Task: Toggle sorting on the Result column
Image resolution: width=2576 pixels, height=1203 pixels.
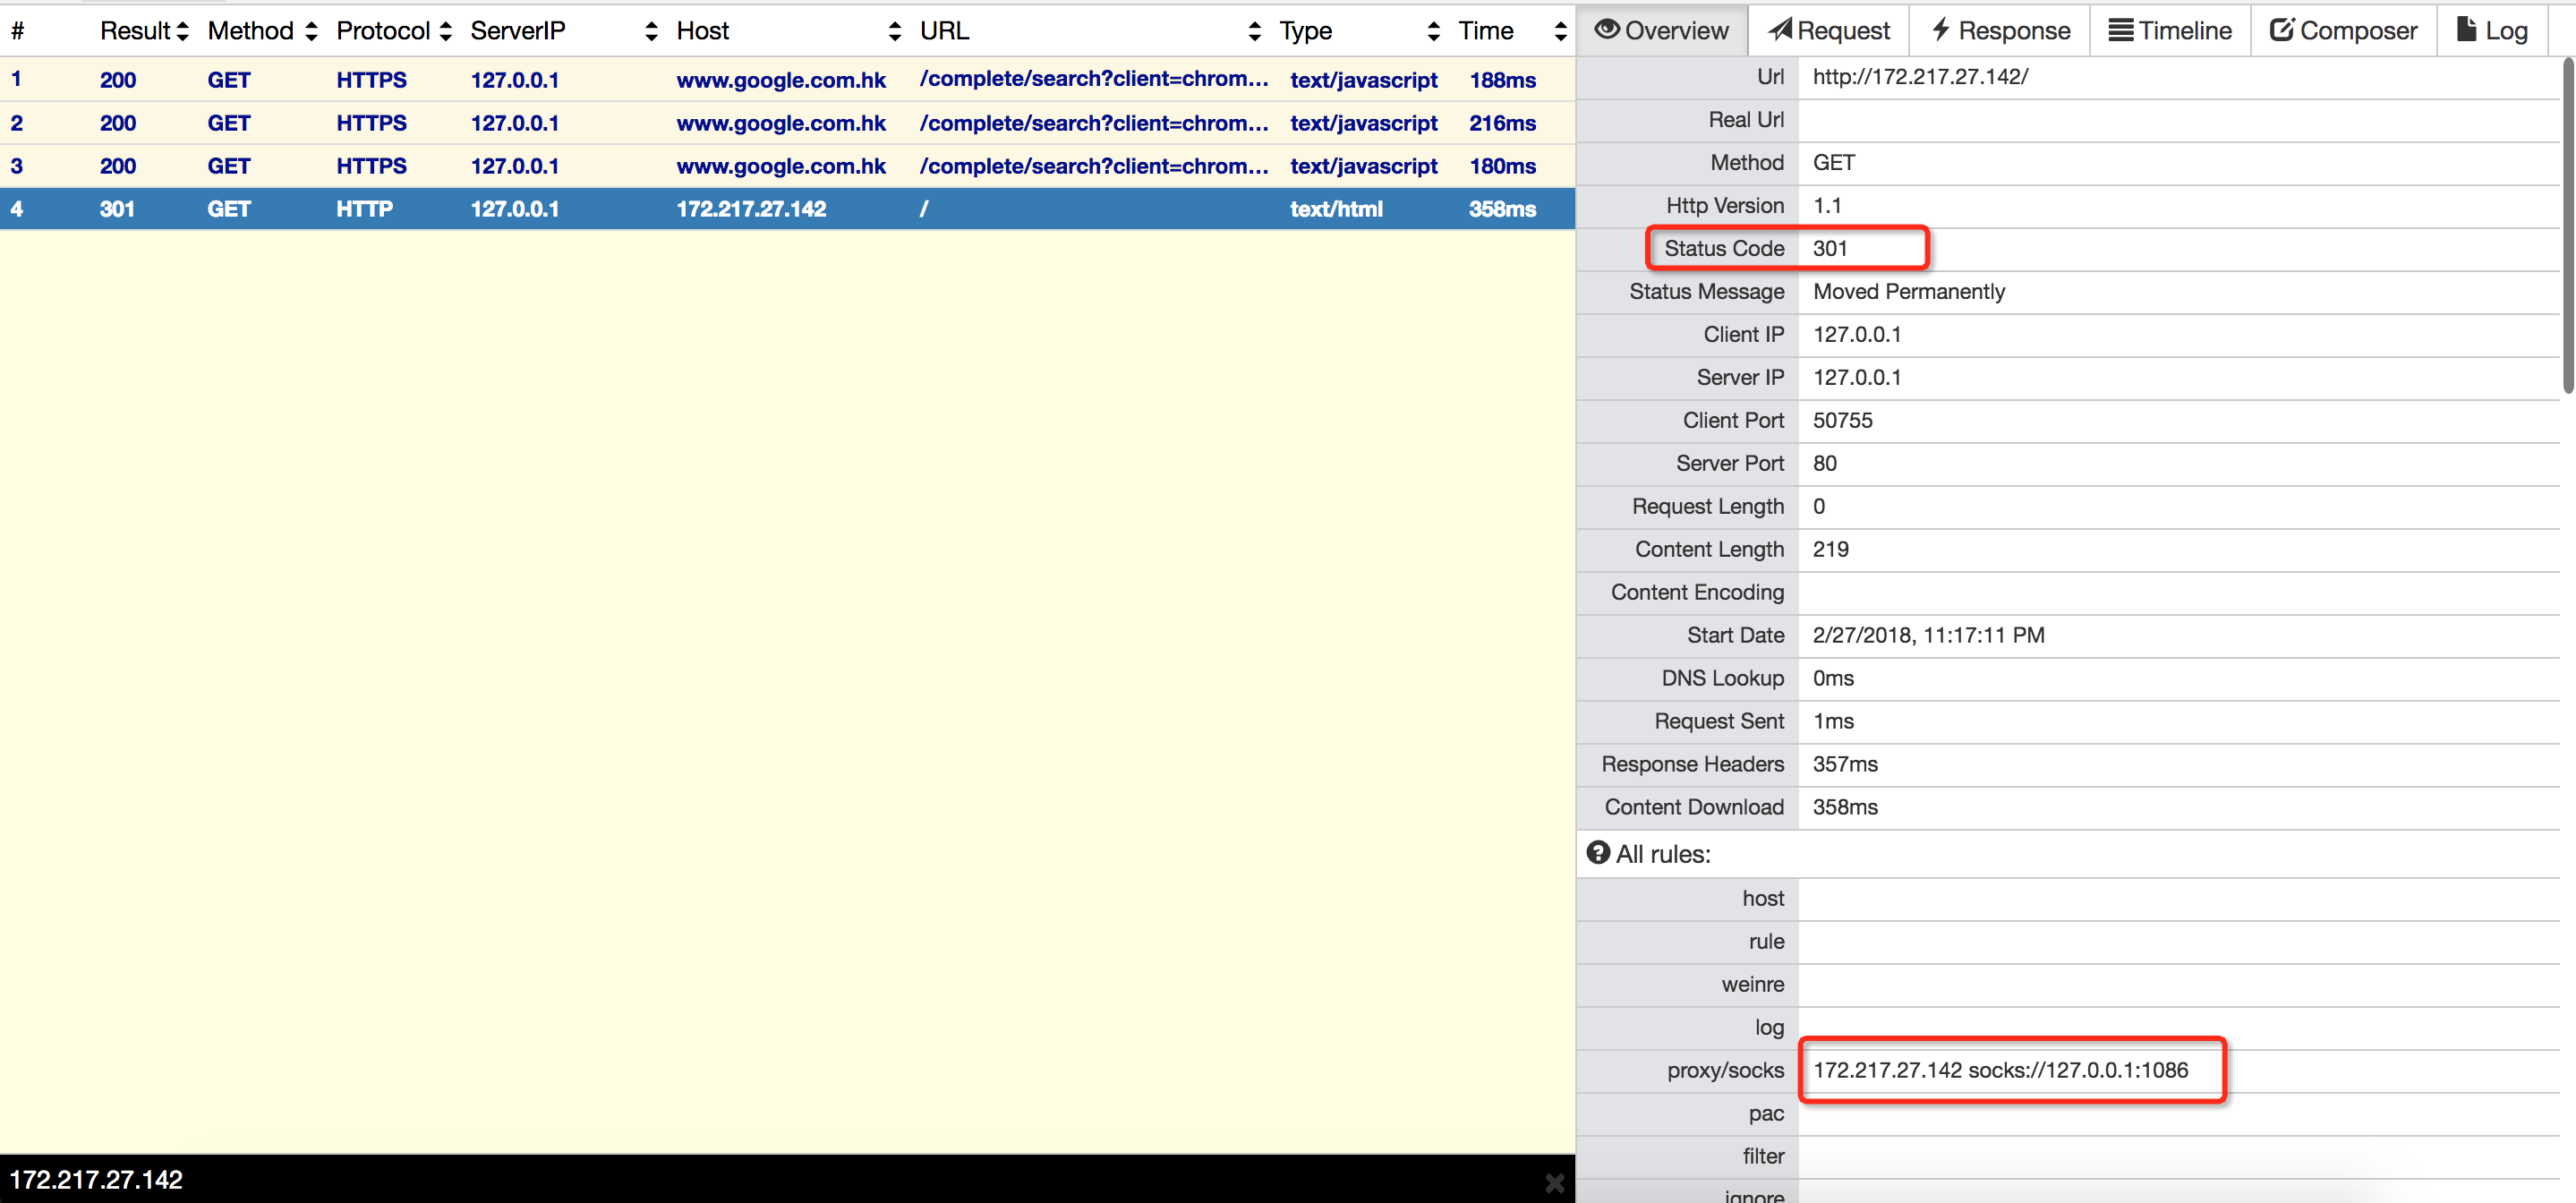Action: (x=183, y=30)
